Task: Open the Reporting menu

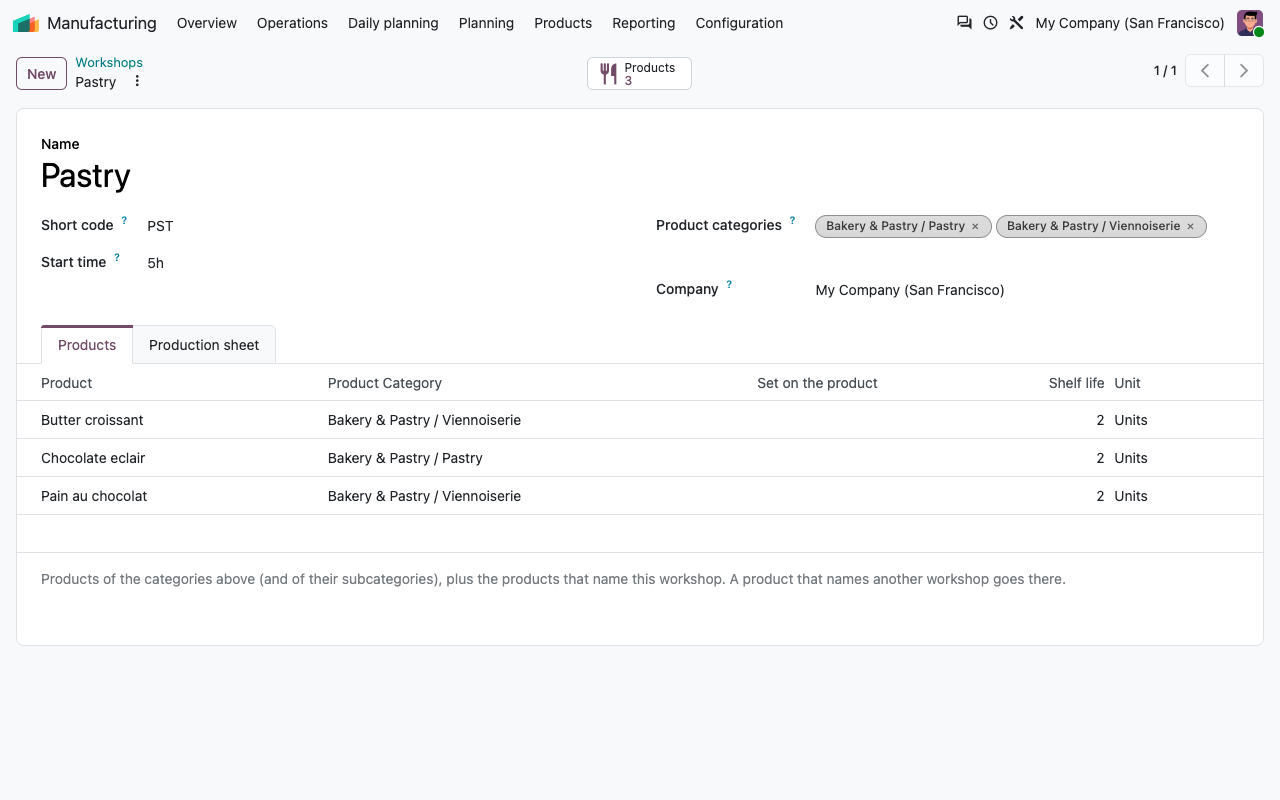Action: click(x=644, y=23)
